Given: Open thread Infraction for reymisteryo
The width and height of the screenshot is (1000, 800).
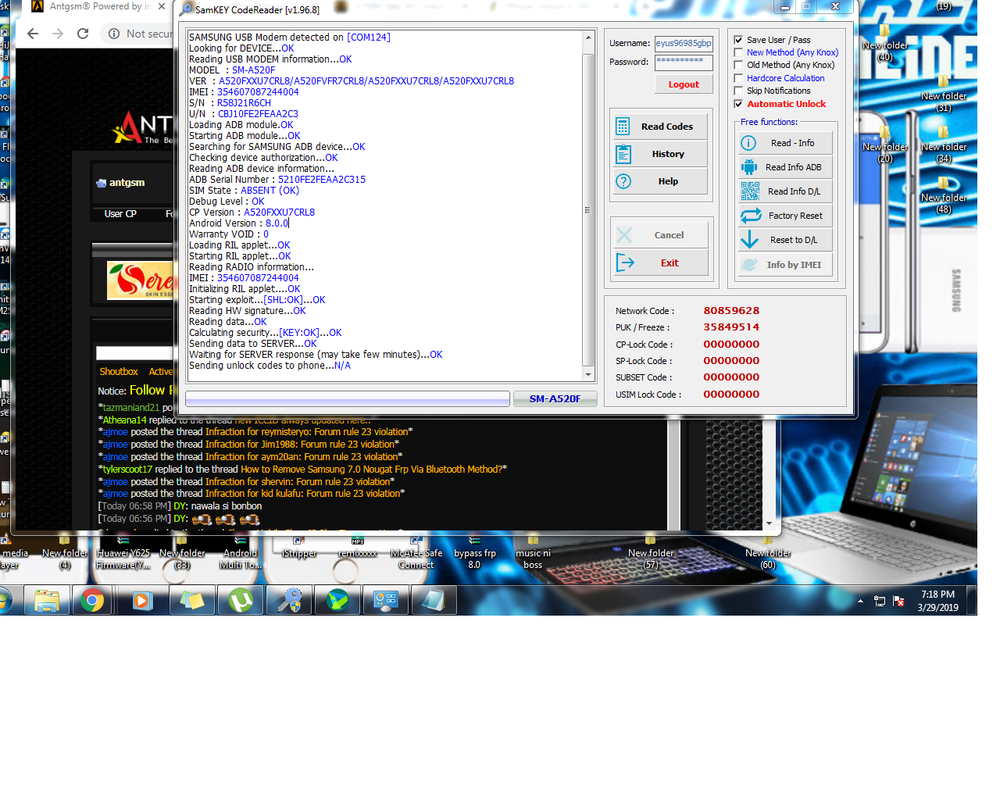Looking at the screenshot, I should [x=306, y=432].
